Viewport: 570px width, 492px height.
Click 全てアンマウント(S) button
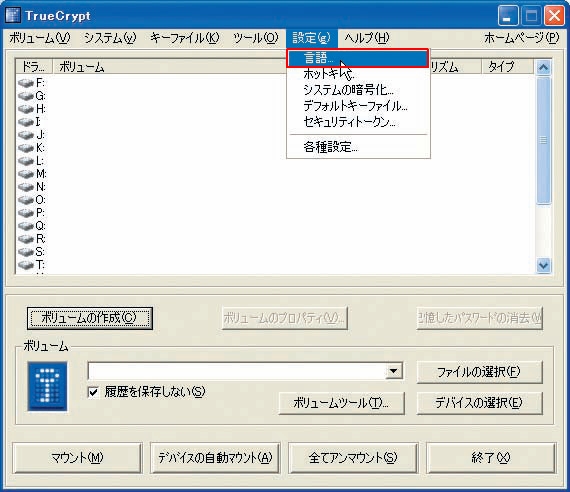353,457
